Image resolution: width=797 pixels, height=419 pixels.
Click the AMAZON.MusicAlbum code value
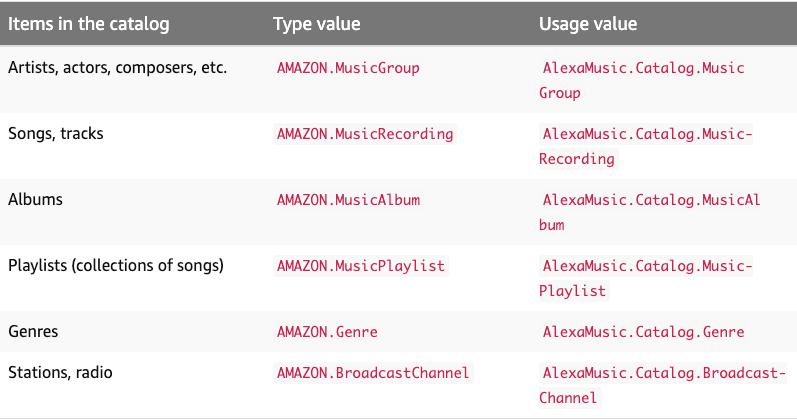point(348,200)
